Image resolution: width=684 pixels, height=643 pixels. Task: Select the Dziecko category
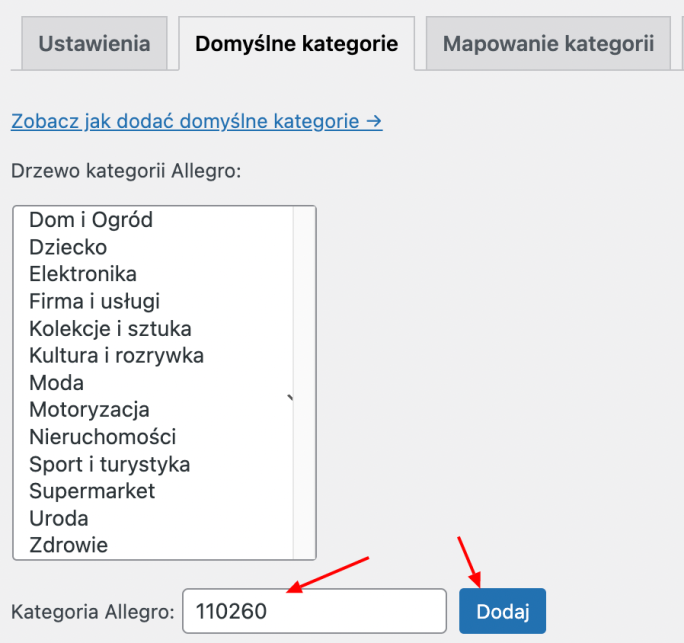pyautogui.click(x=154, y=247)
